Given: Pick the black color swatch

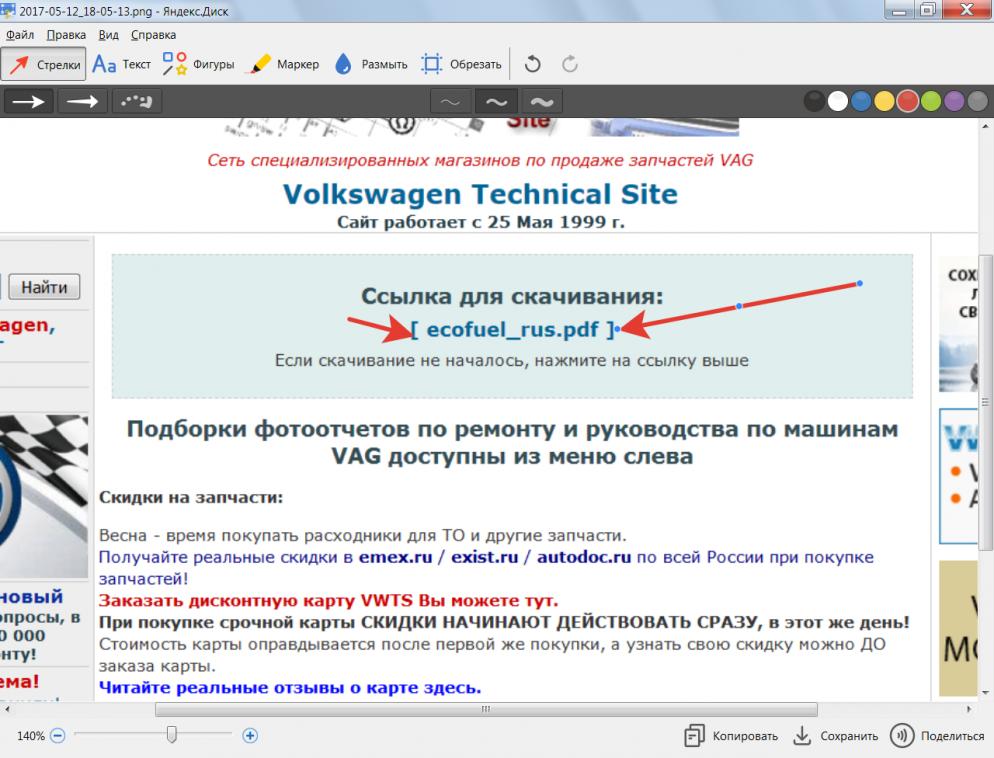Looking at the screenshot, I should click(815, 101).
